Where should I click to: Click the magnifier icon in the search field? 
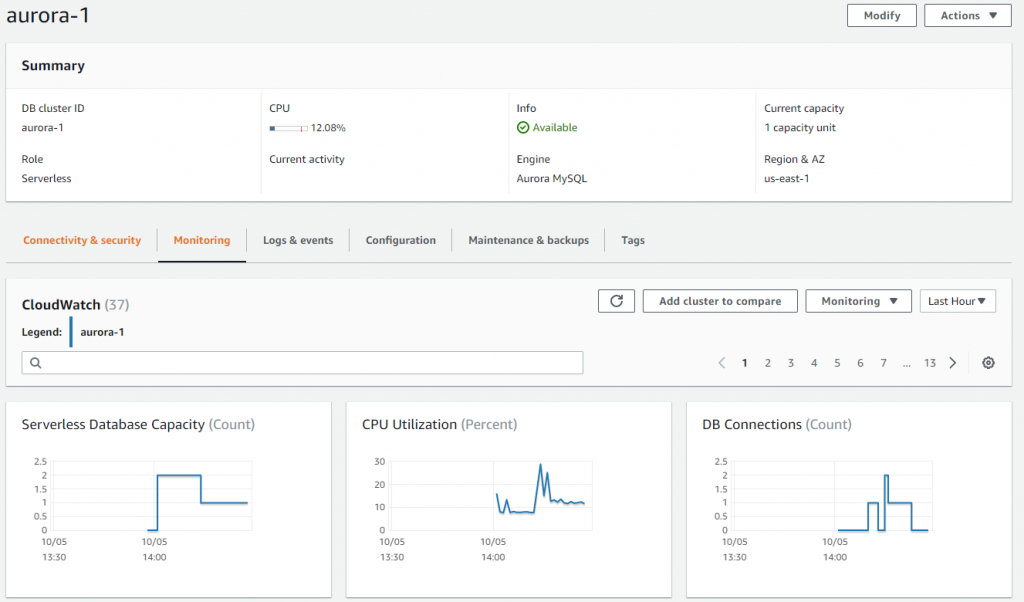pyautogui.click(x=36, y=363)
